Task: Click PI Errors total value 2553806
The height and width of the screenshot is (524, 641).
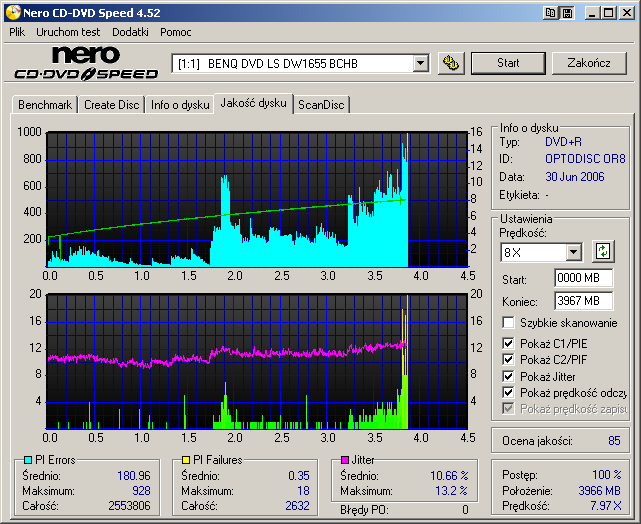Action: pyautogui.click(x=130, y=506)
